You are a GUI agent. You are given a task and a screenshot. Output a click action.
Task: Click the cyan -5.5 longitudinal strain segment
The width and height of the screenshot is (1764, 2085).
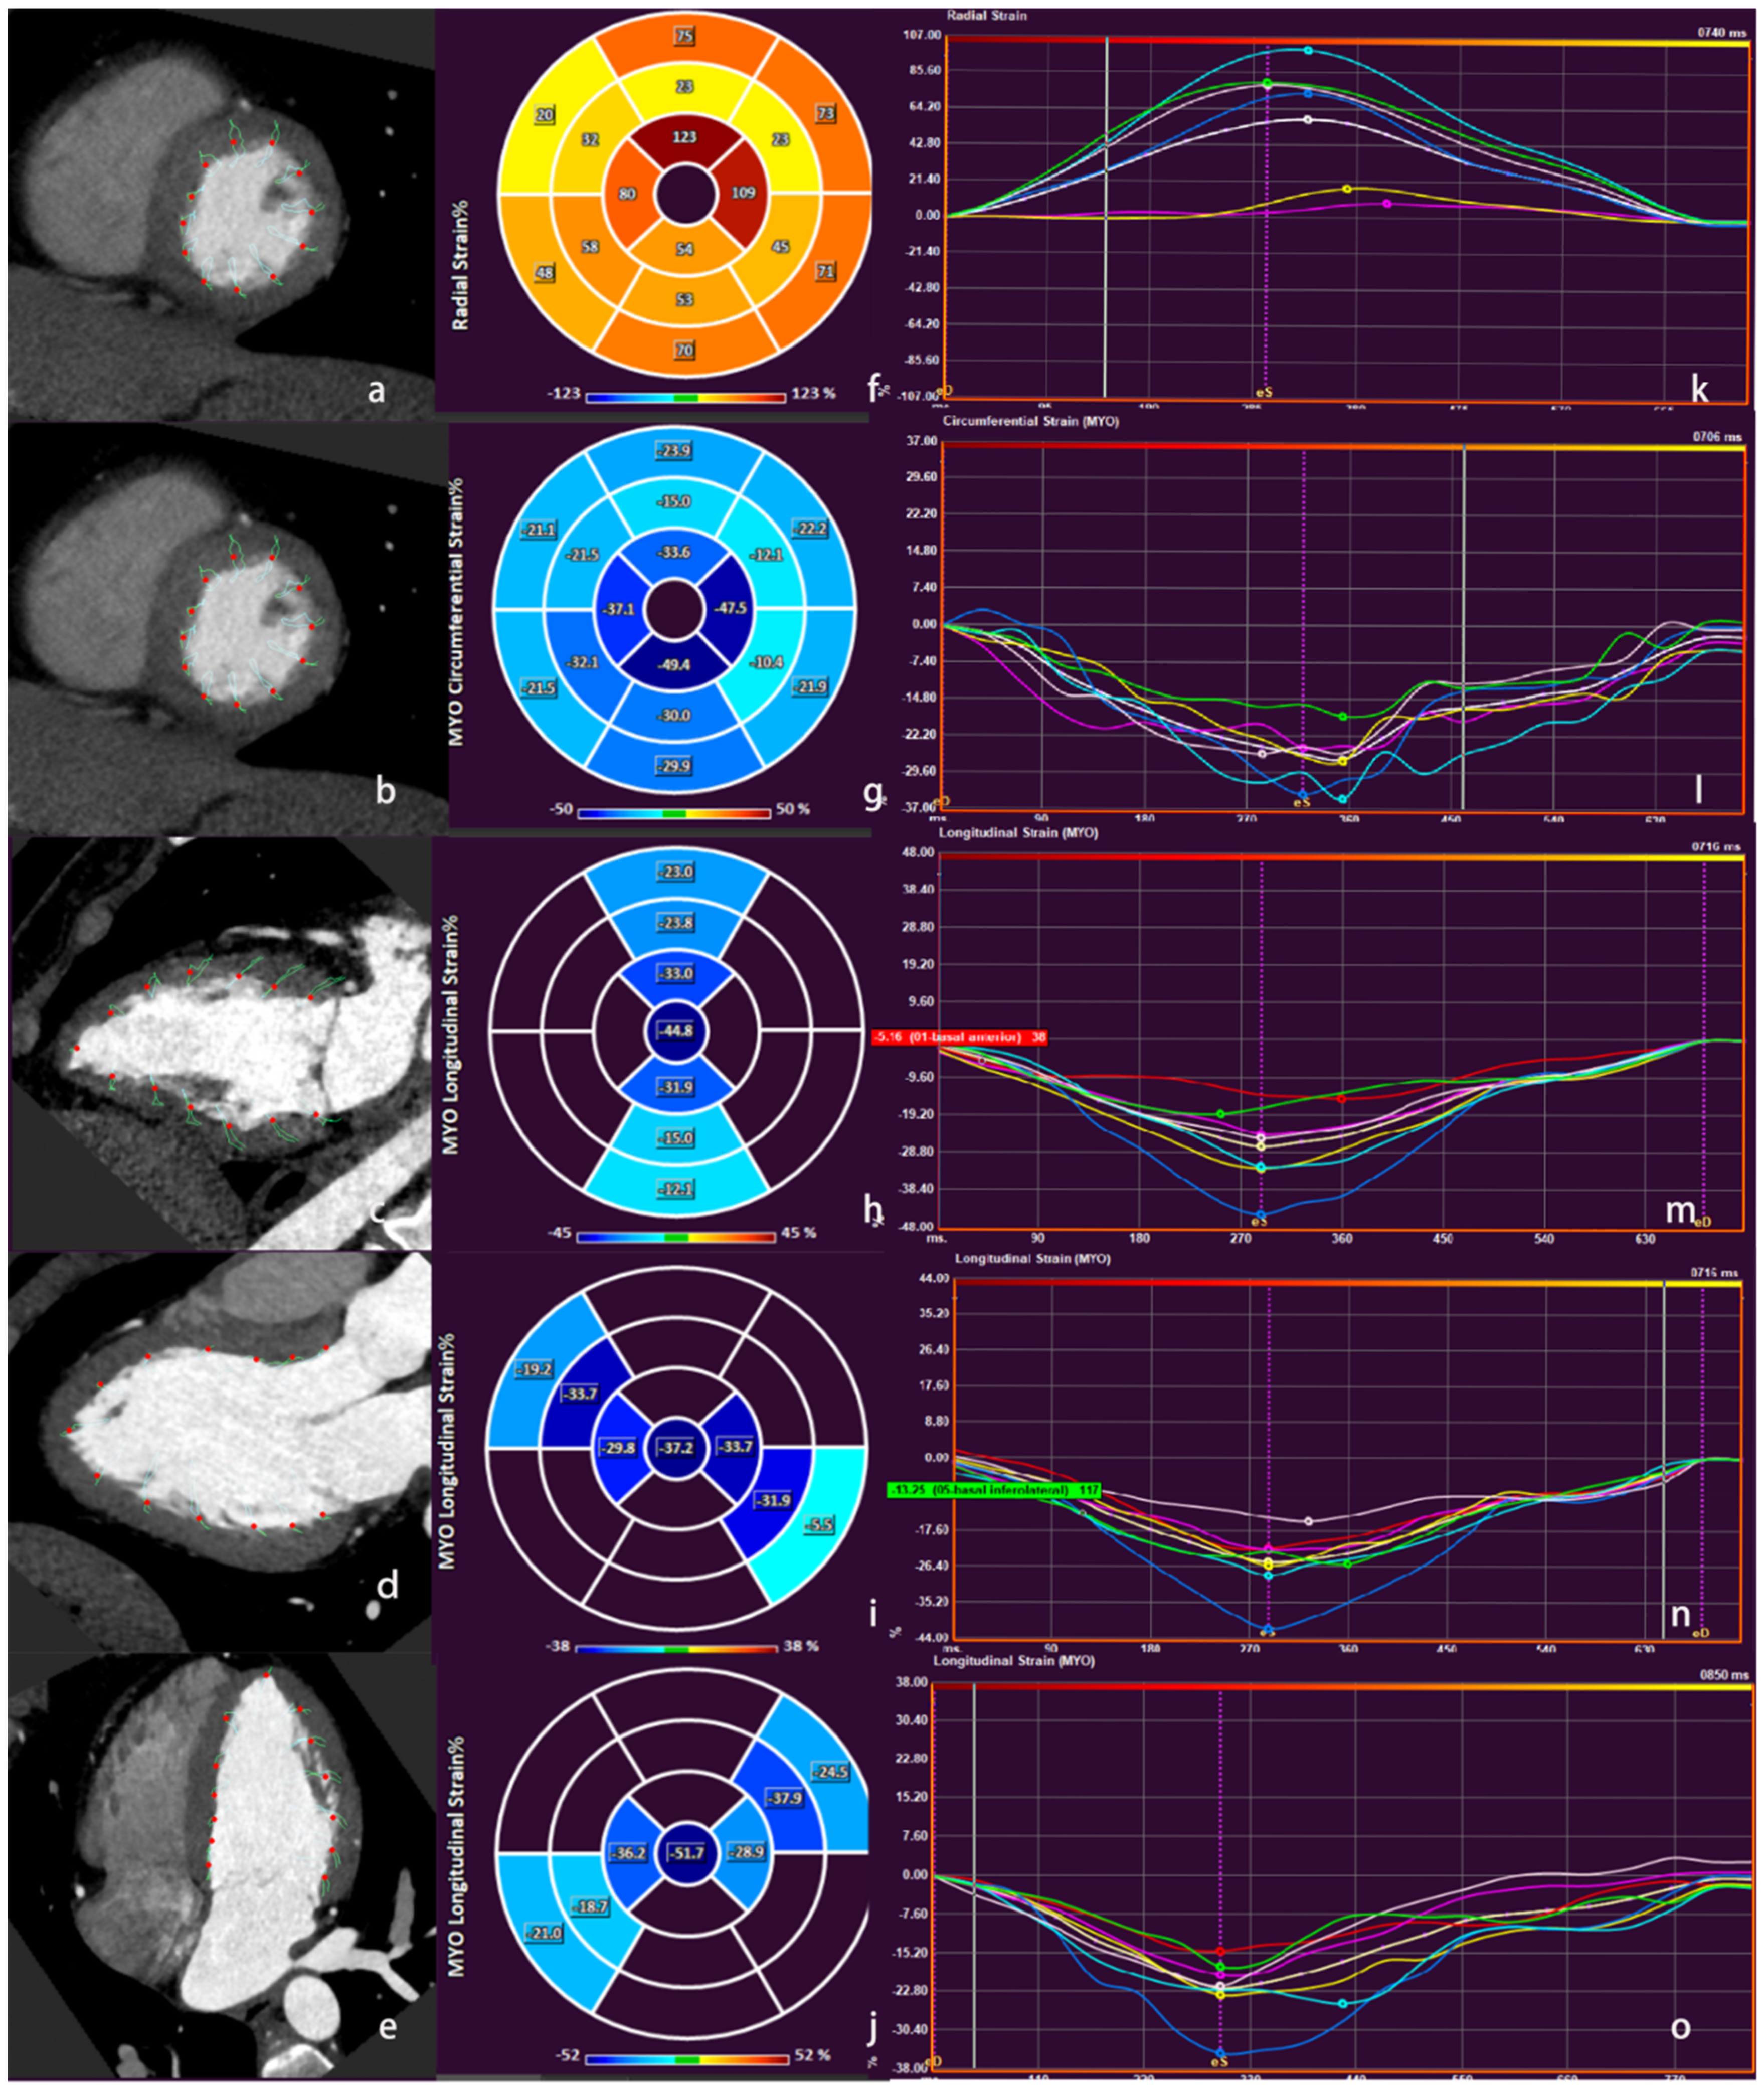818,1527
